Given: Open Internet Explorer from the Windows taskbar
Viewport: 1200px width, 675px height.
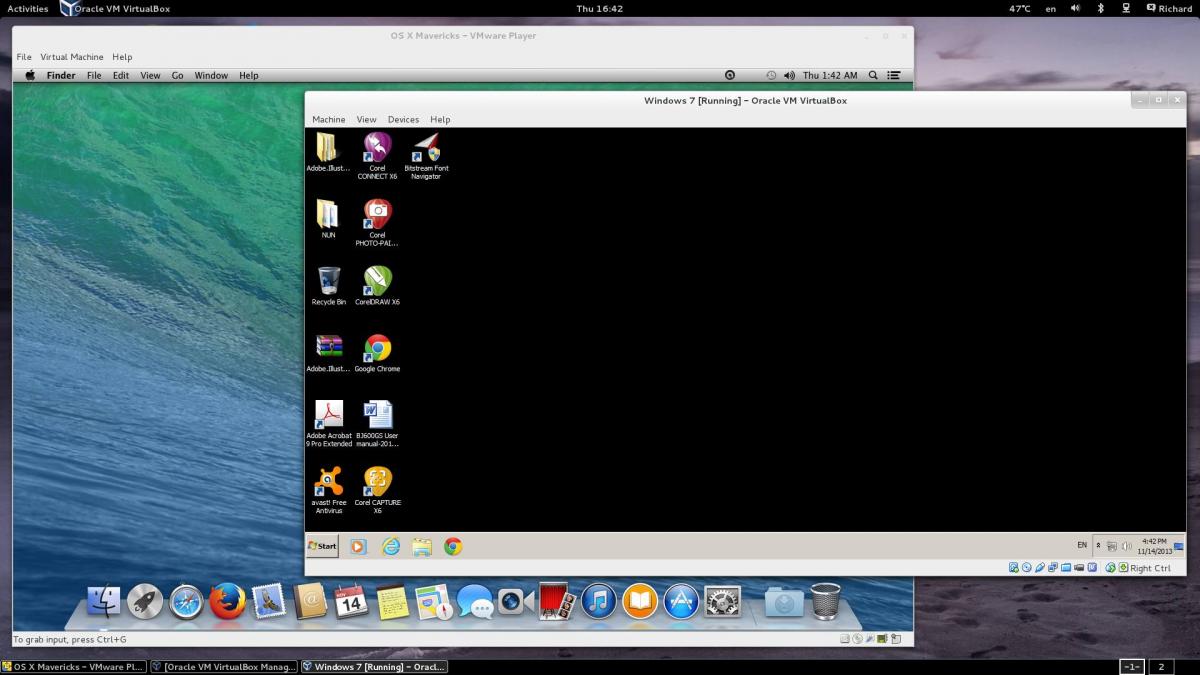Looking at the screenshot, I should point(390,546).
